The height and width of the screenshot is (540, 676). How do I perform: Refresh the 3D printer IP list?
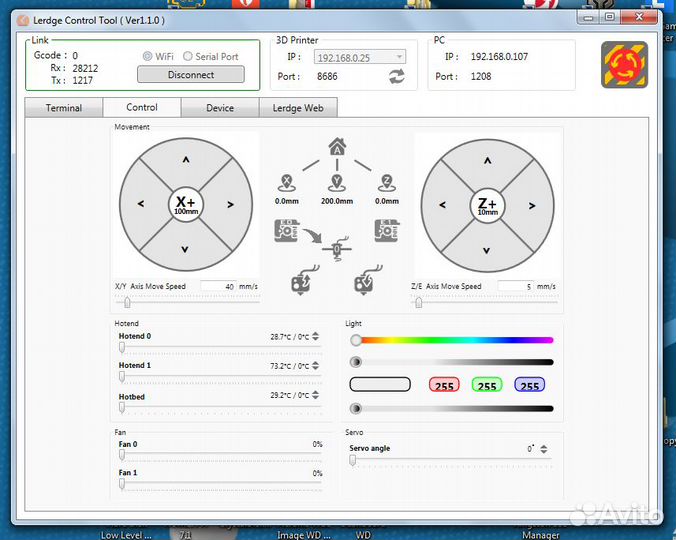[397, 77]
